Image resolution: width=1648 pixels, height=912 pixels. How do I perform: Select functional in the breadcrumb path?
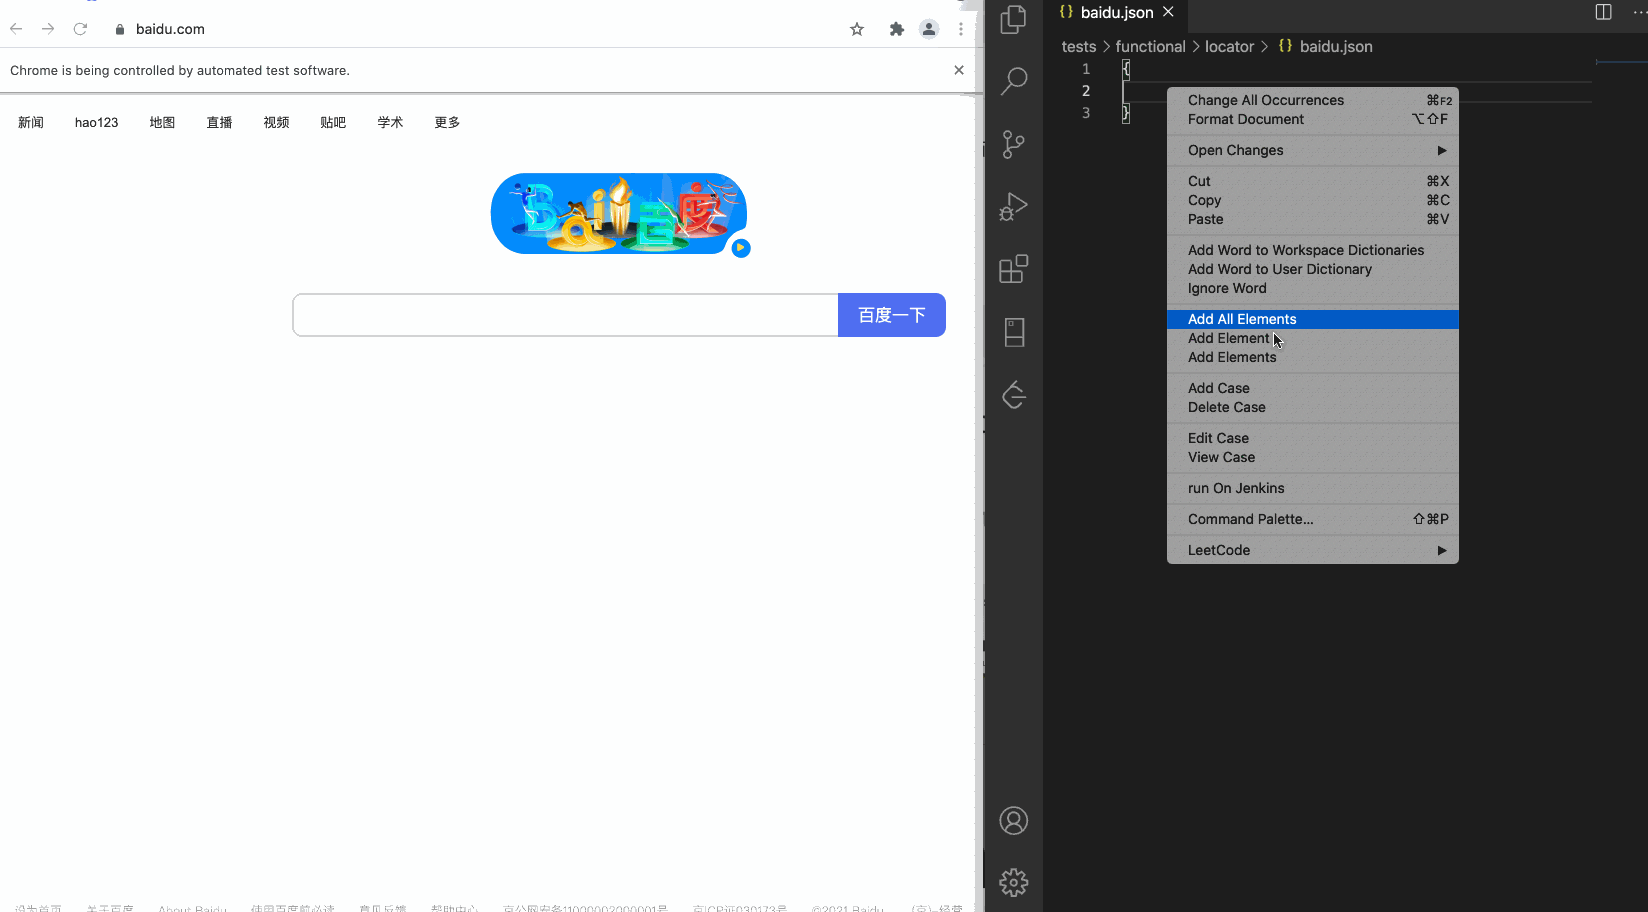click(x=1150, y=47)
